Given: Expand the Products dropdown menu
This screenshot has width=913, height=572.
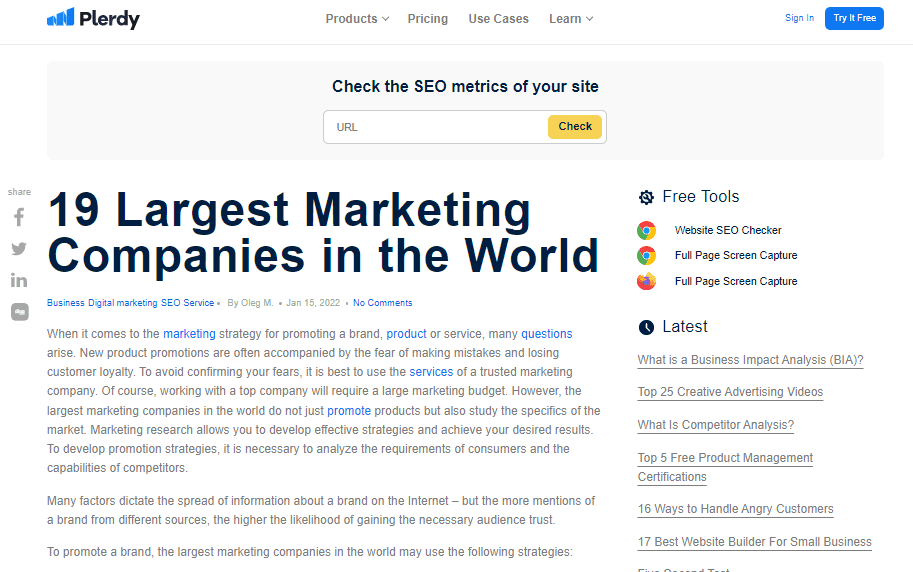Looking at the screenshot, I should (x=357, y=19).
